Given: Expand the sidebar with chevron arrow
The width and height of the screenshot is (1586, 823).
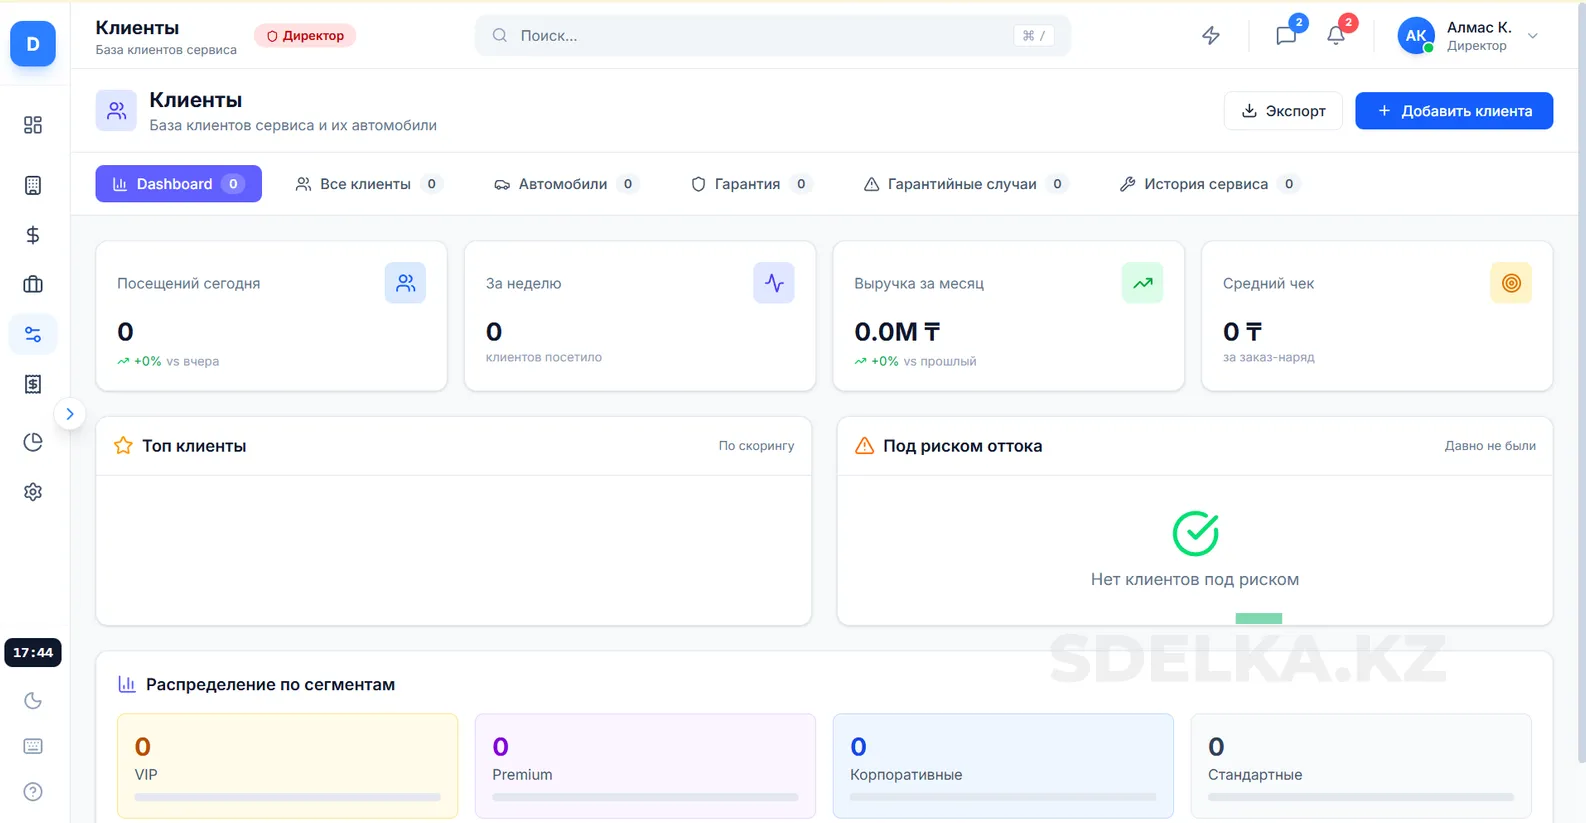Looking at the screenshot, I should [x=70, y=414].
